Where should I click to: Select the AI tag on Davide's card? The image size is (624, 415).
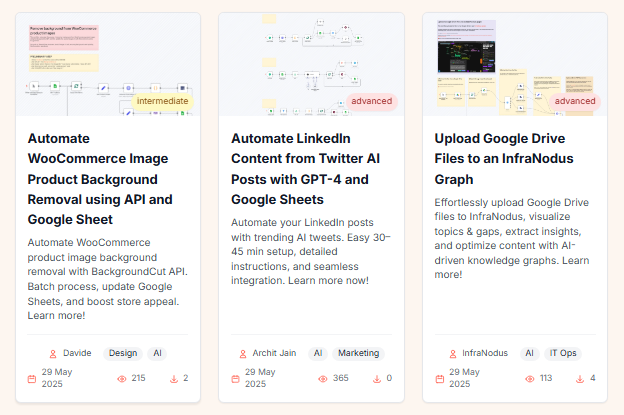[158, 353]
